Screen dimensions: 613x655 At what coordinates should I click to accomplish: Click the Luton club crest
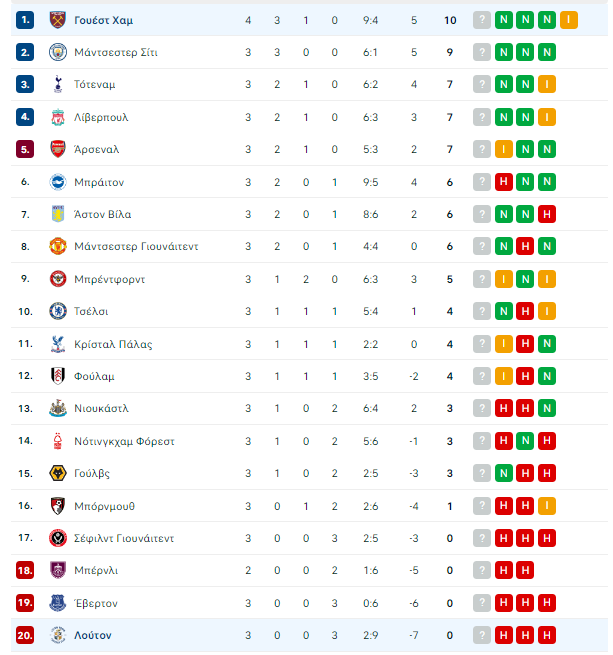point(58,635)
